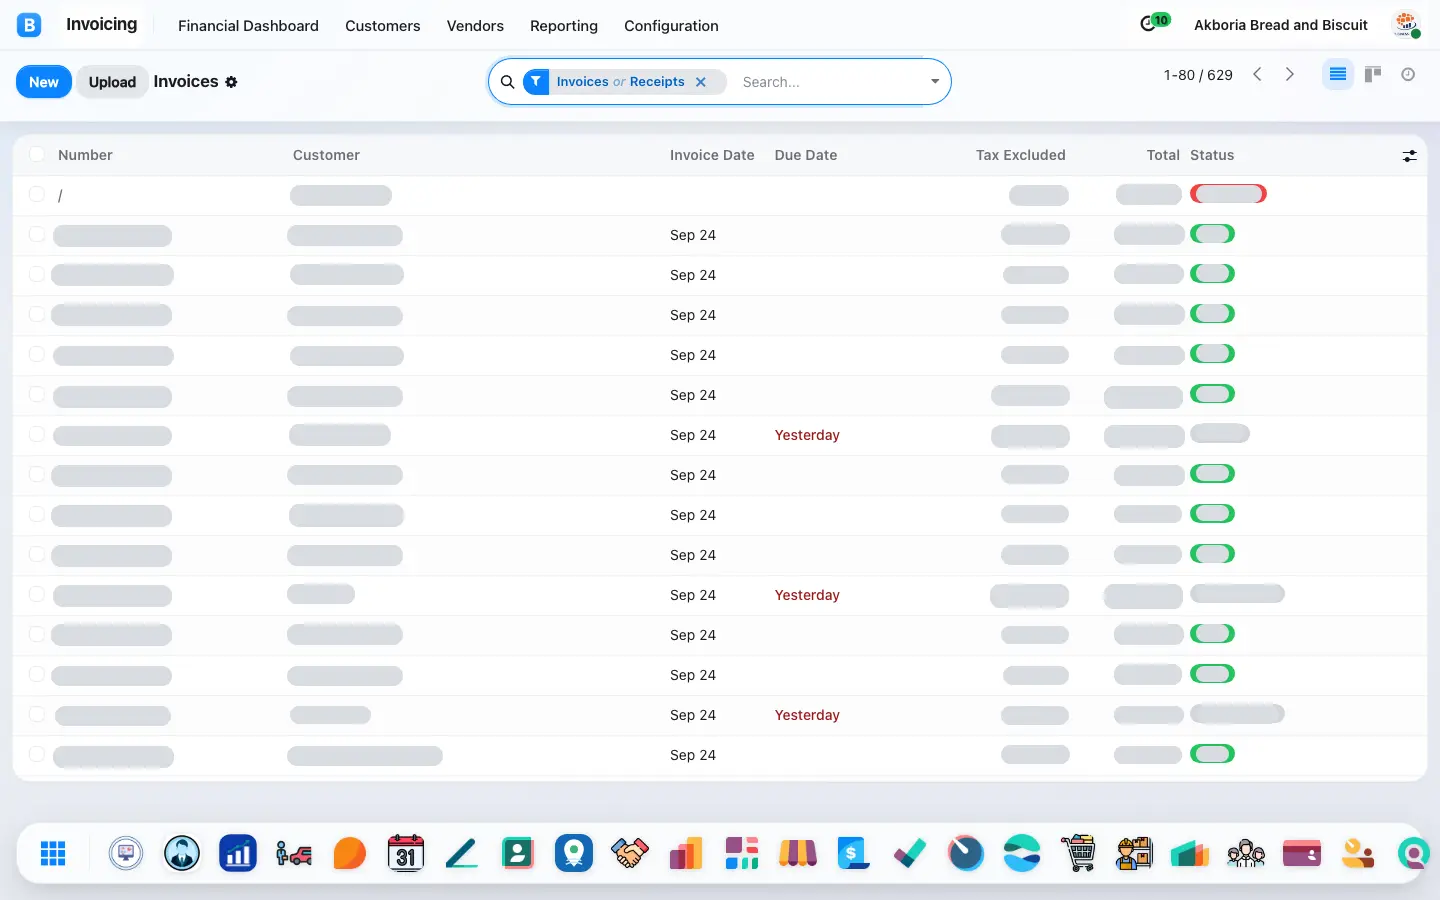Screen dimensions: 1440x900
Task: Focus the Search input field
Action: (830, 82)
